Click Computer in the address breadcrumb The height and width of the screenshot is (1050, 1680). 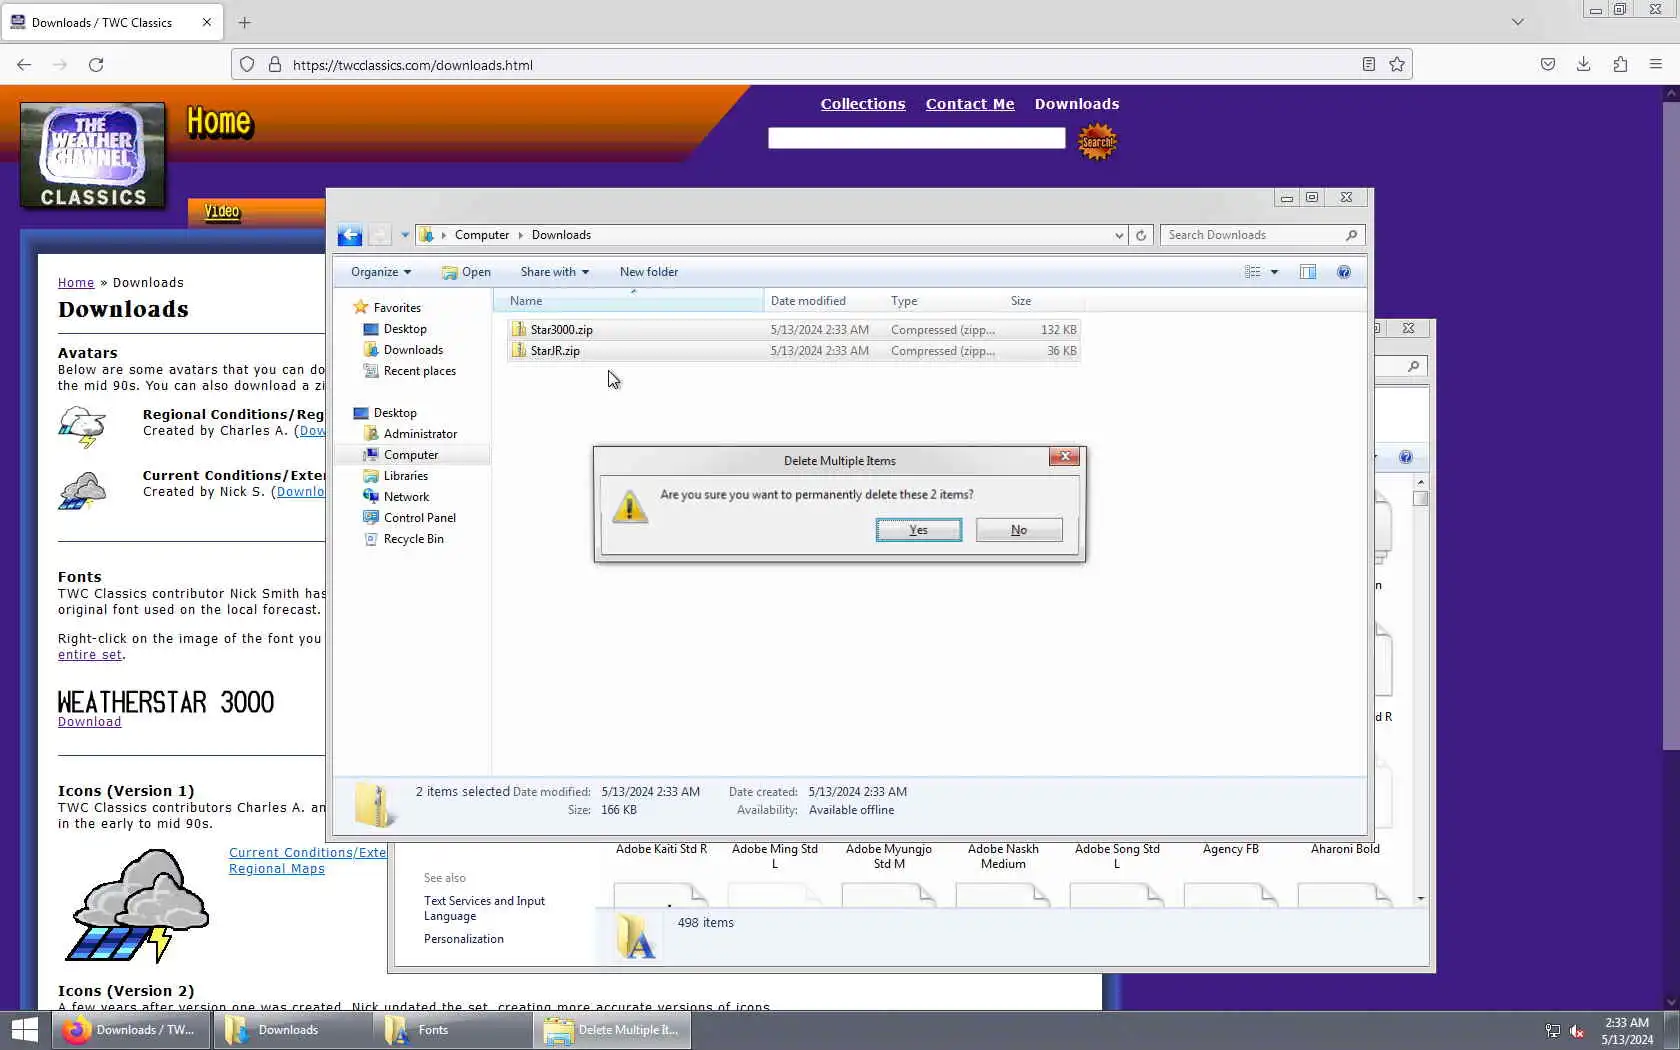coord(482,235)
